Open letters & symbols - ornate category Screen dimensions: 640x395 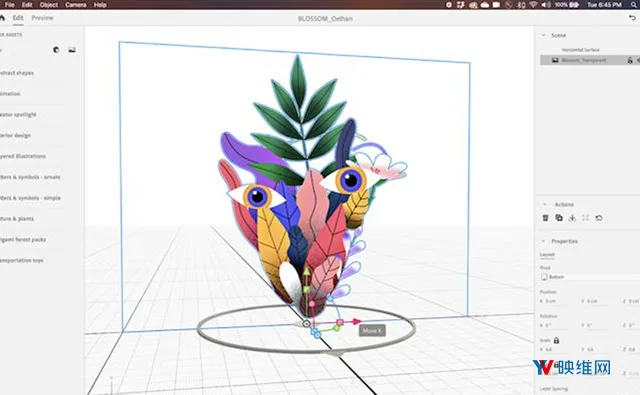[x=30, y=177]
